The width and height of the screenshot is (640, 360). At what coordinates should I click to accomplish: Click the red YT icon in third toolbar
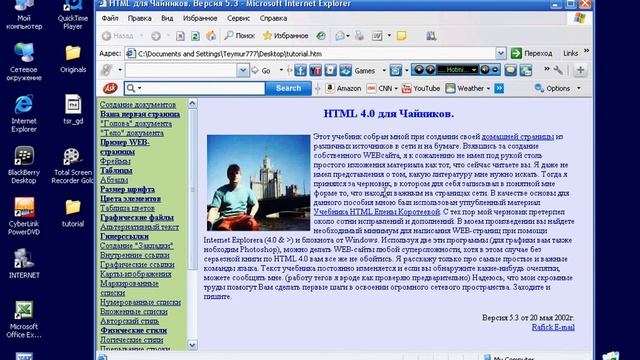point(316,70)
